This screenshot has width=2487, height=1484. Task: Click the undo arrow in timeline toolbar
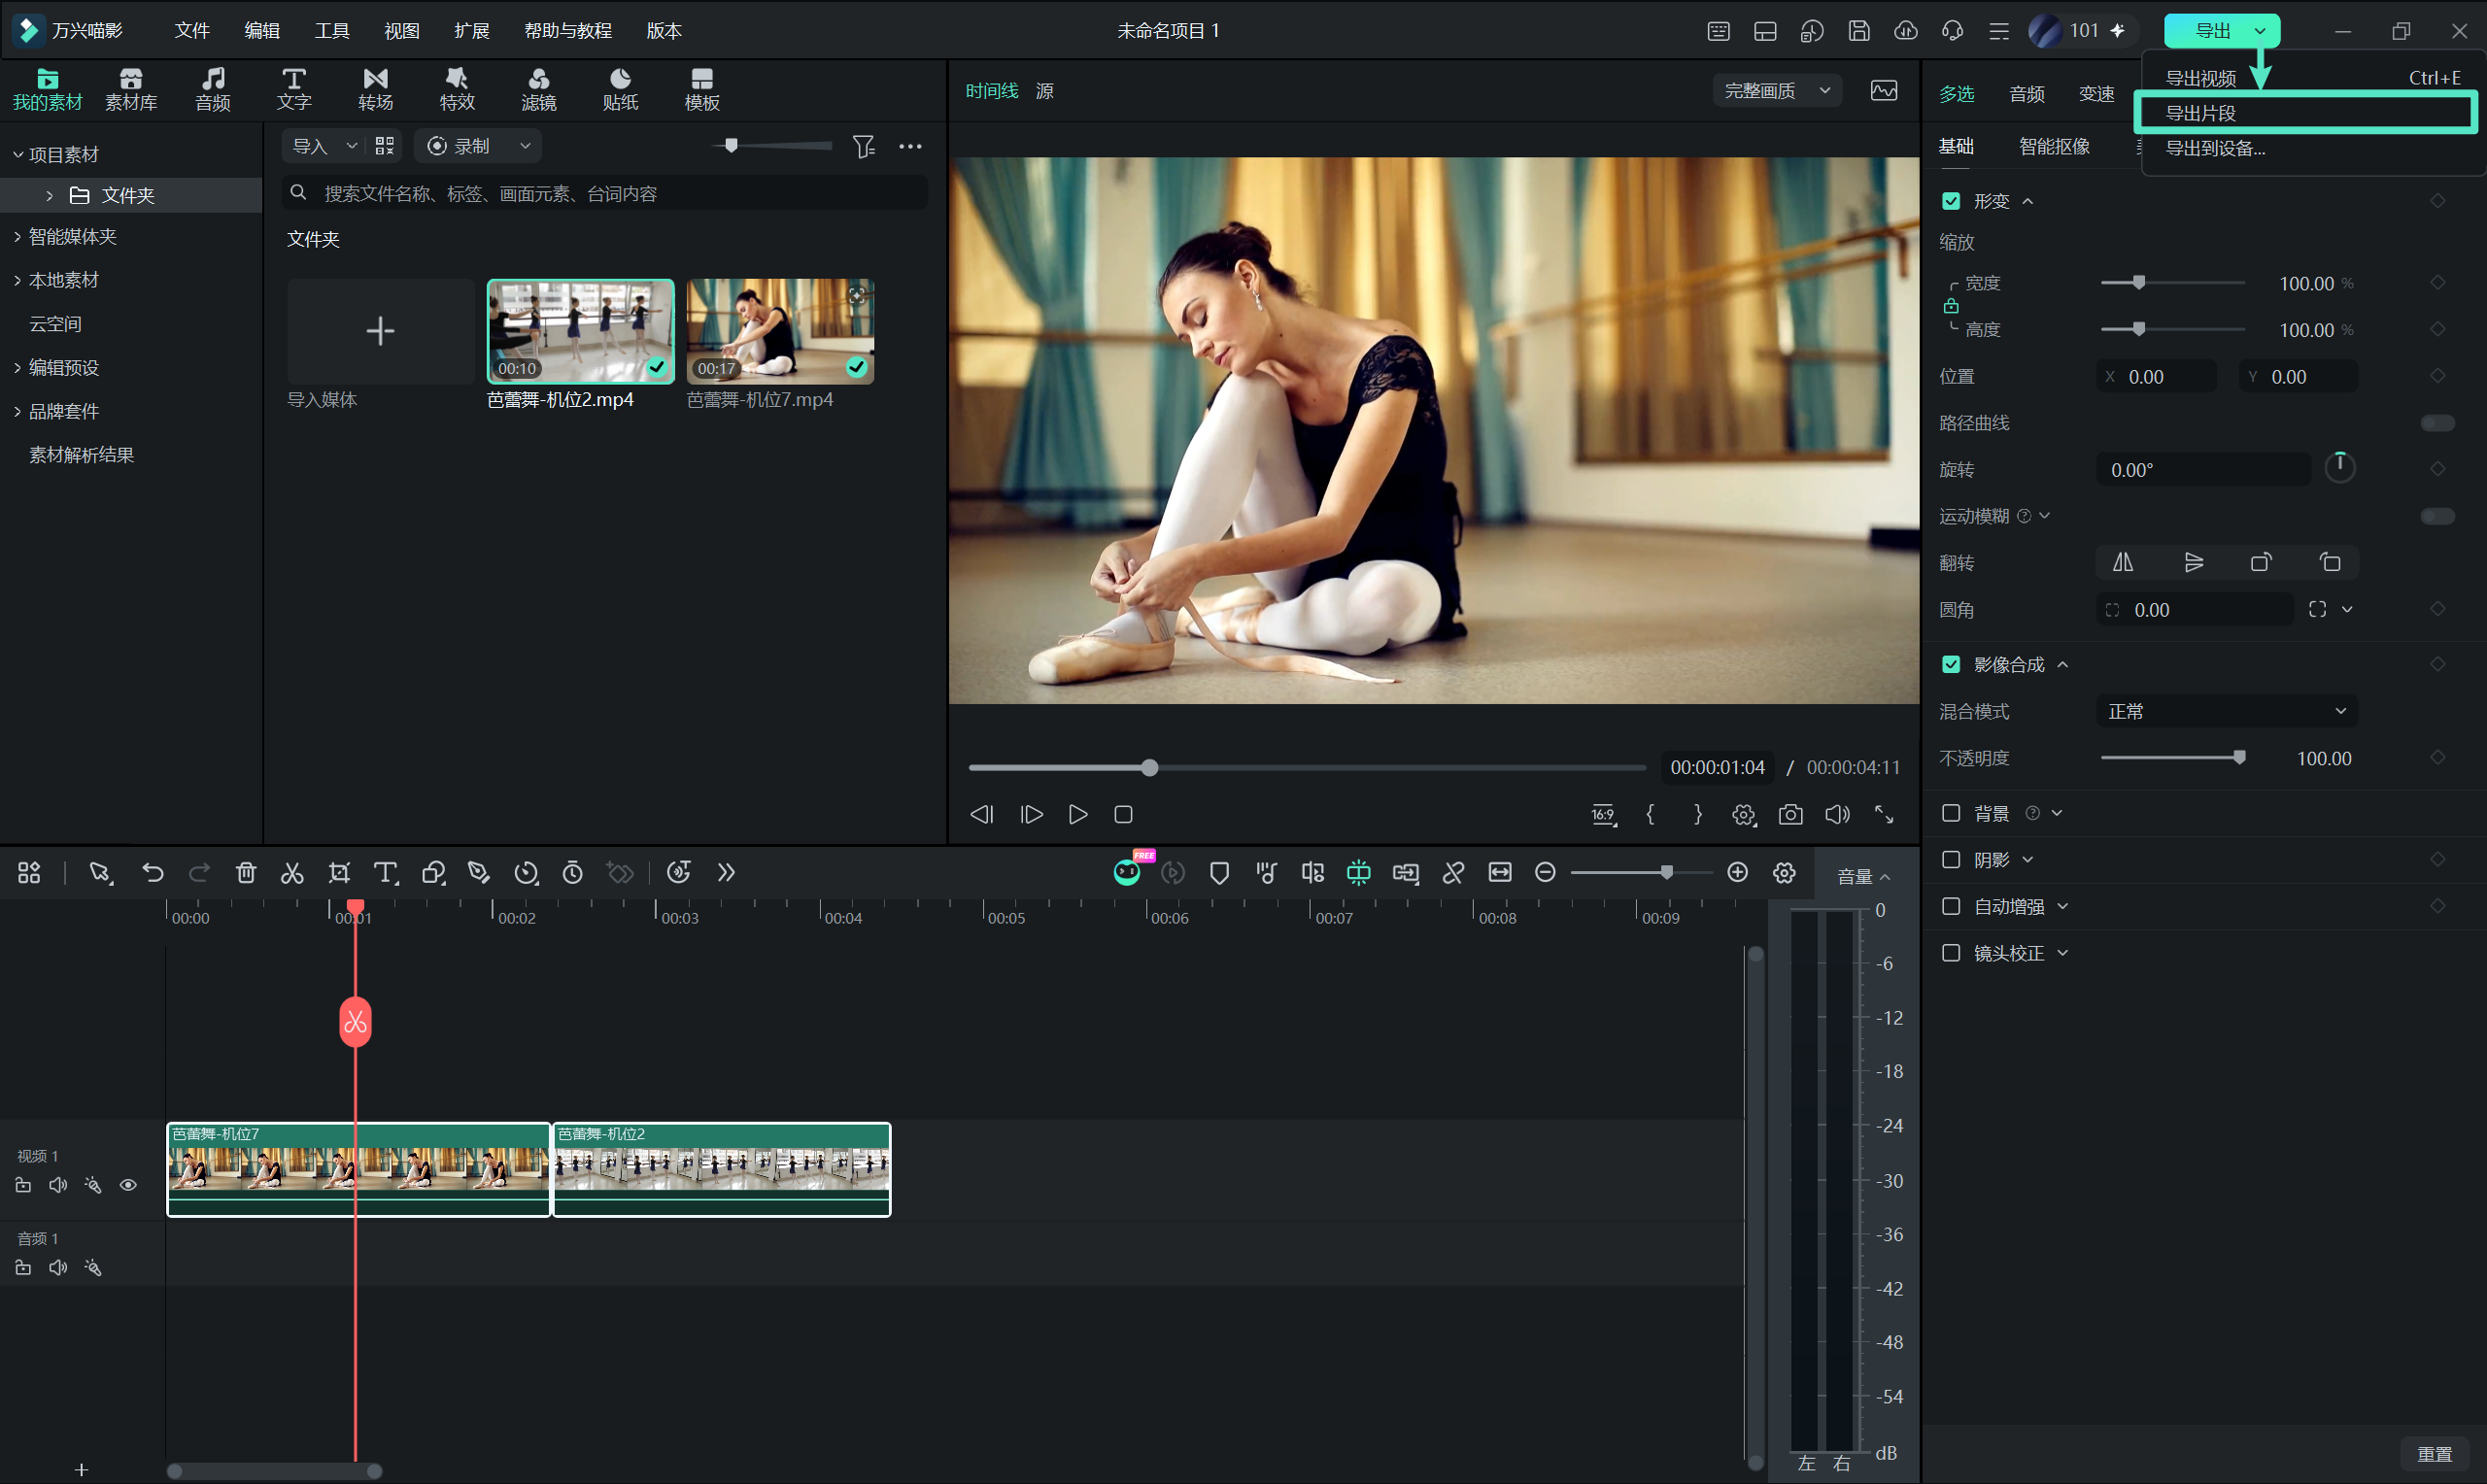pyautogui.click(x=152, y=873)
